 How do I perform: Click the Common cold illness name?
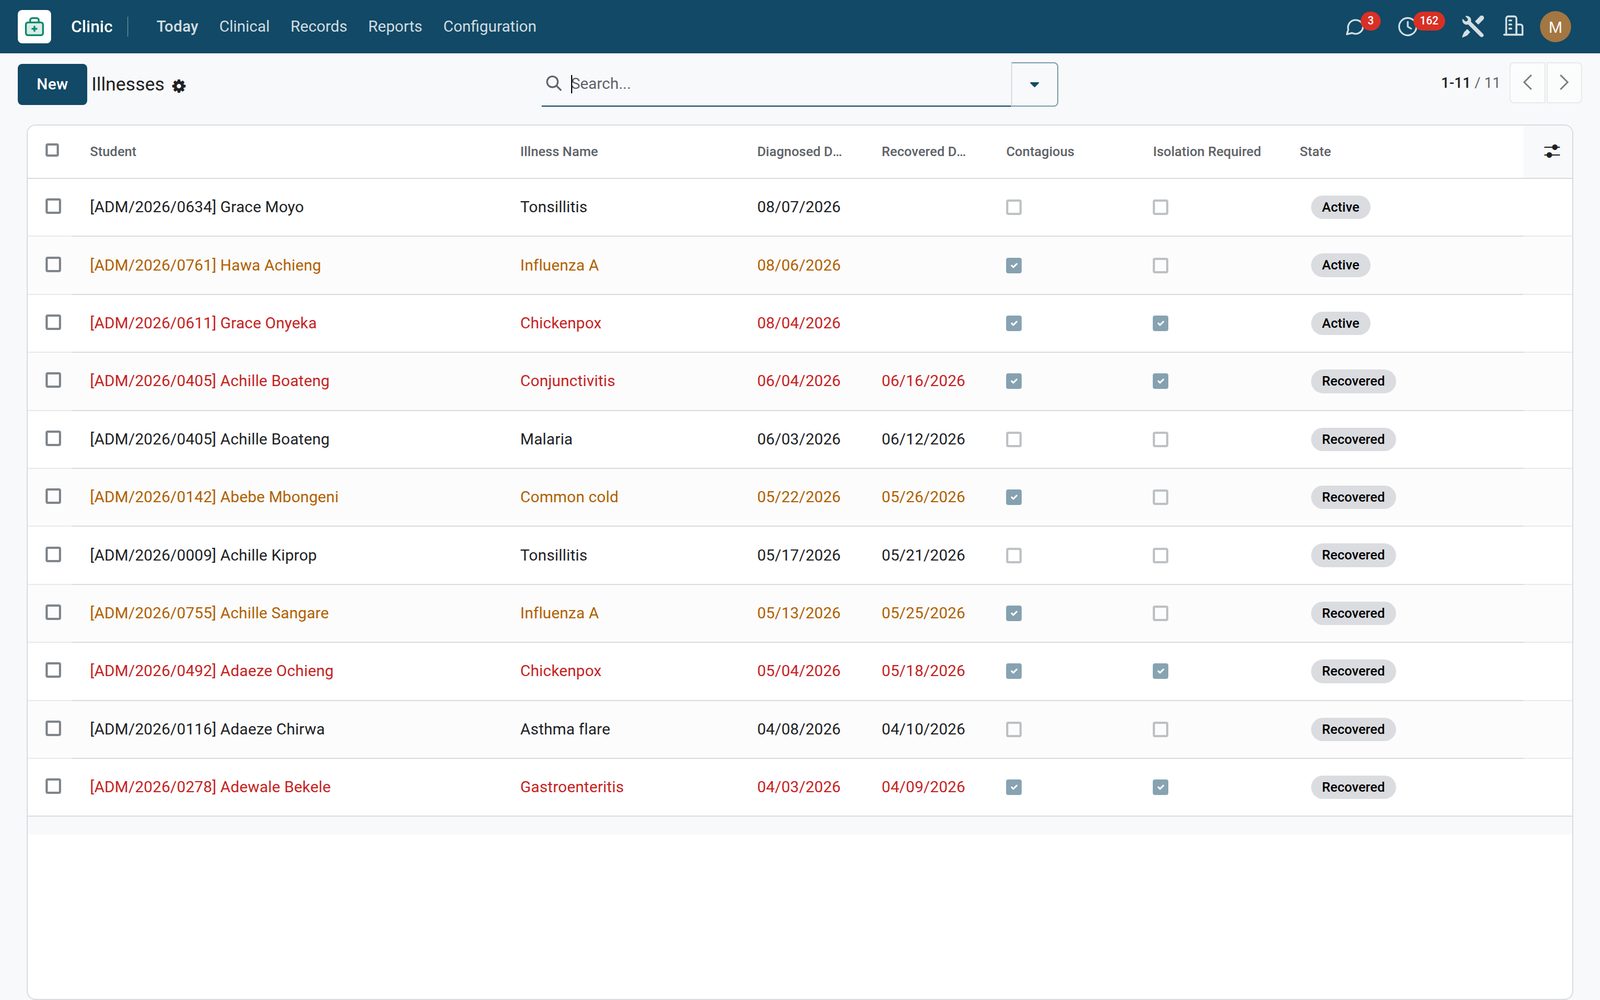click(569, 497)
